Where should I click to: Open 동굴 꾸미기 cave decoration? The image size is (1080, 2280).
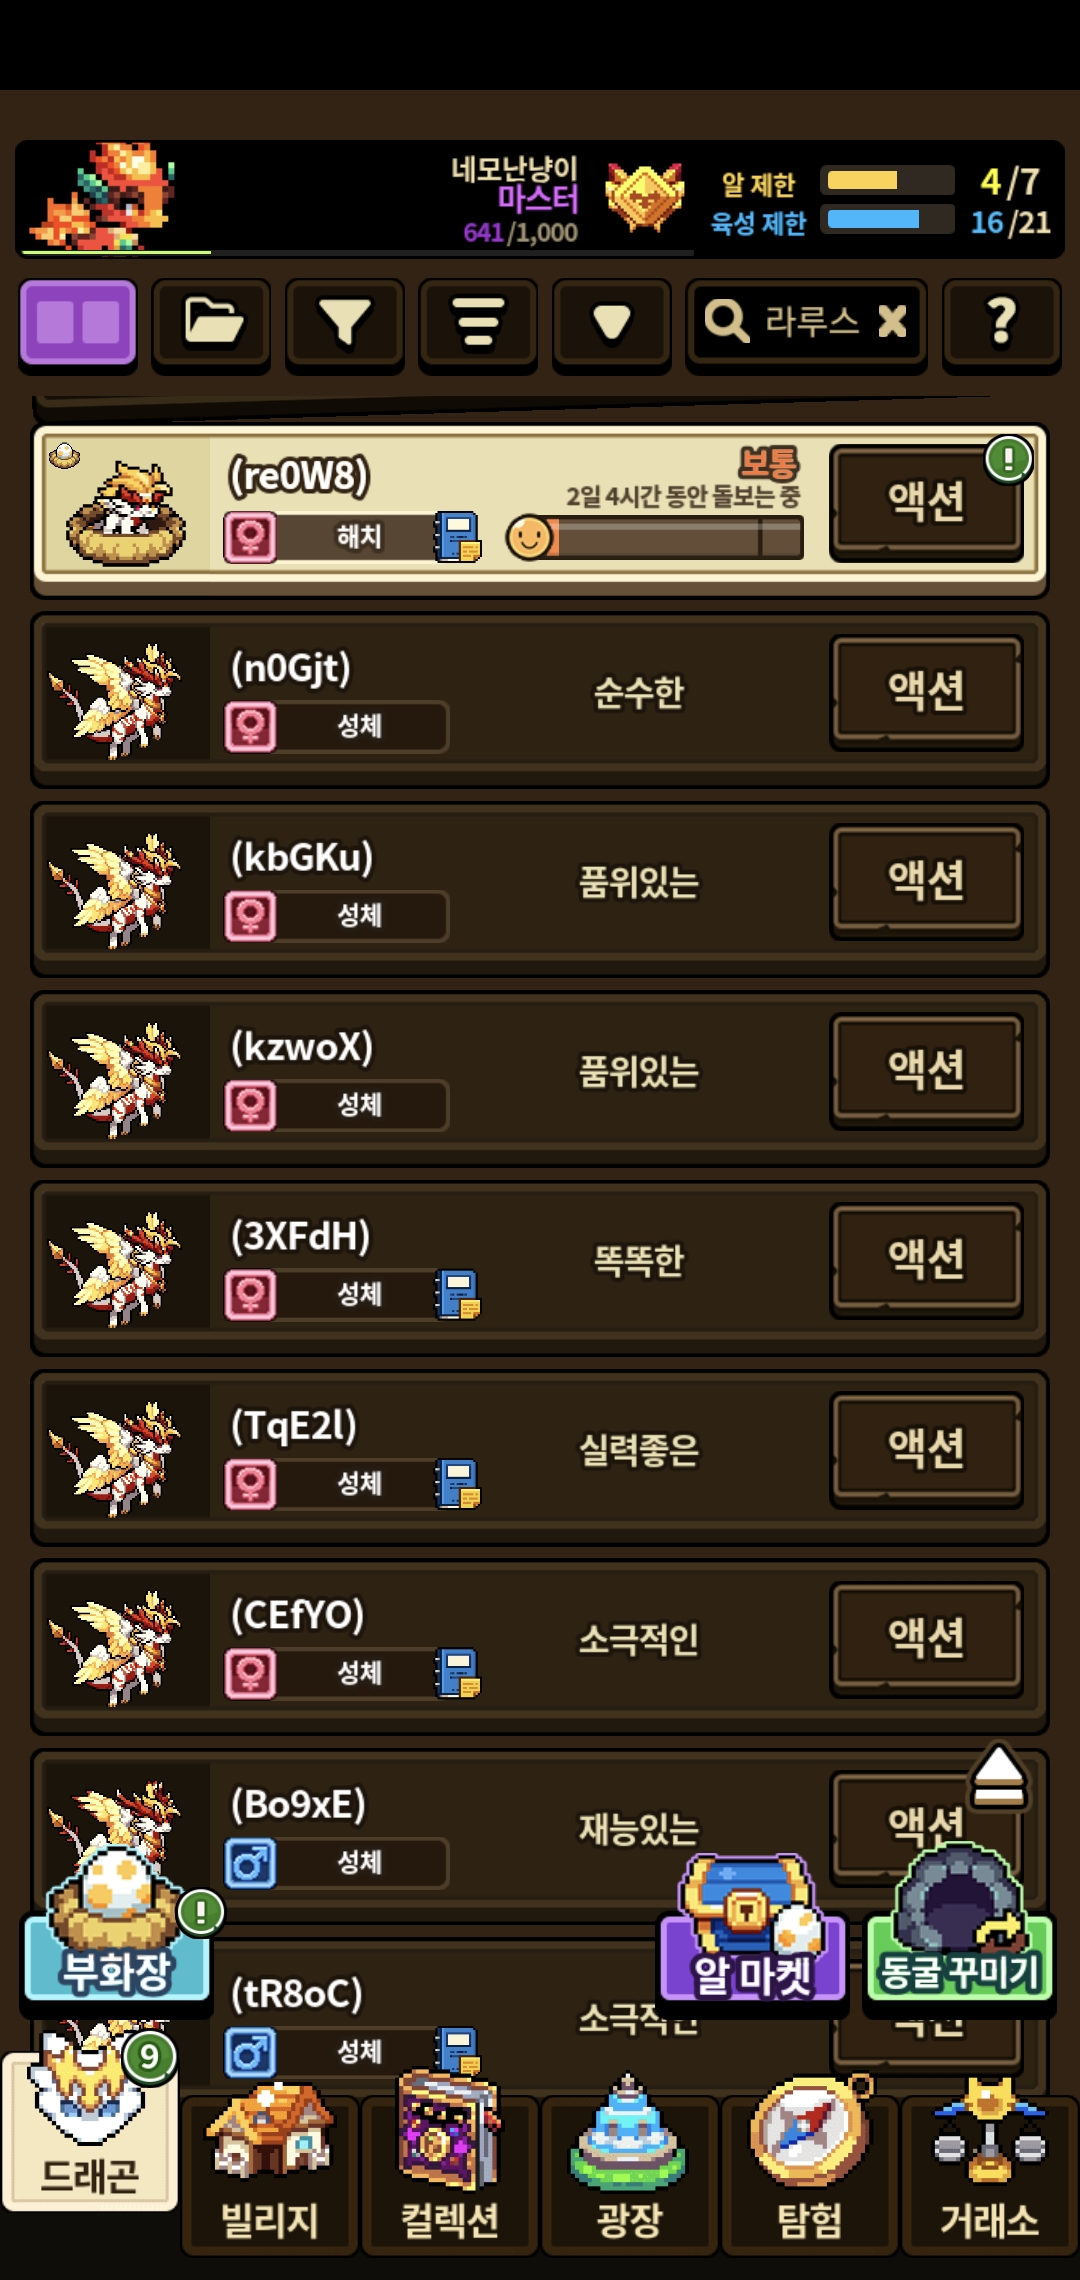coord(960,1926)
